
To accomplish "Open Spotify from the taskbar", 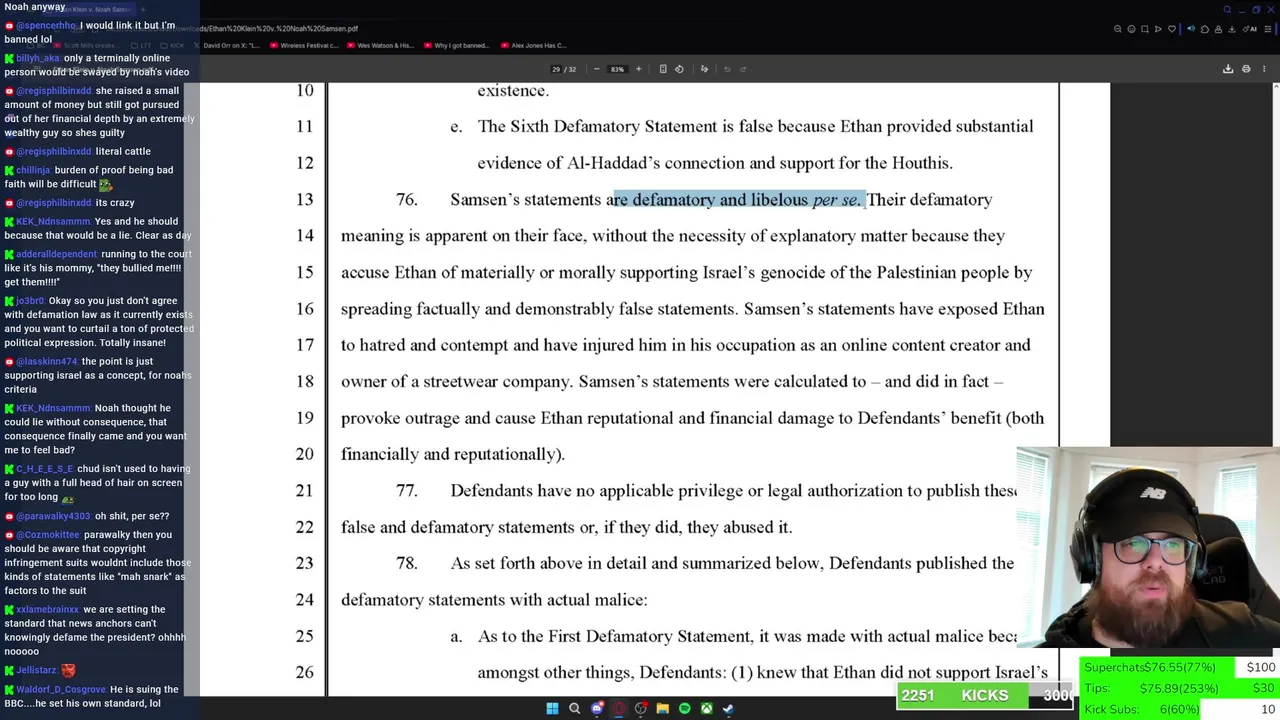I will click(x=684, y=709).
